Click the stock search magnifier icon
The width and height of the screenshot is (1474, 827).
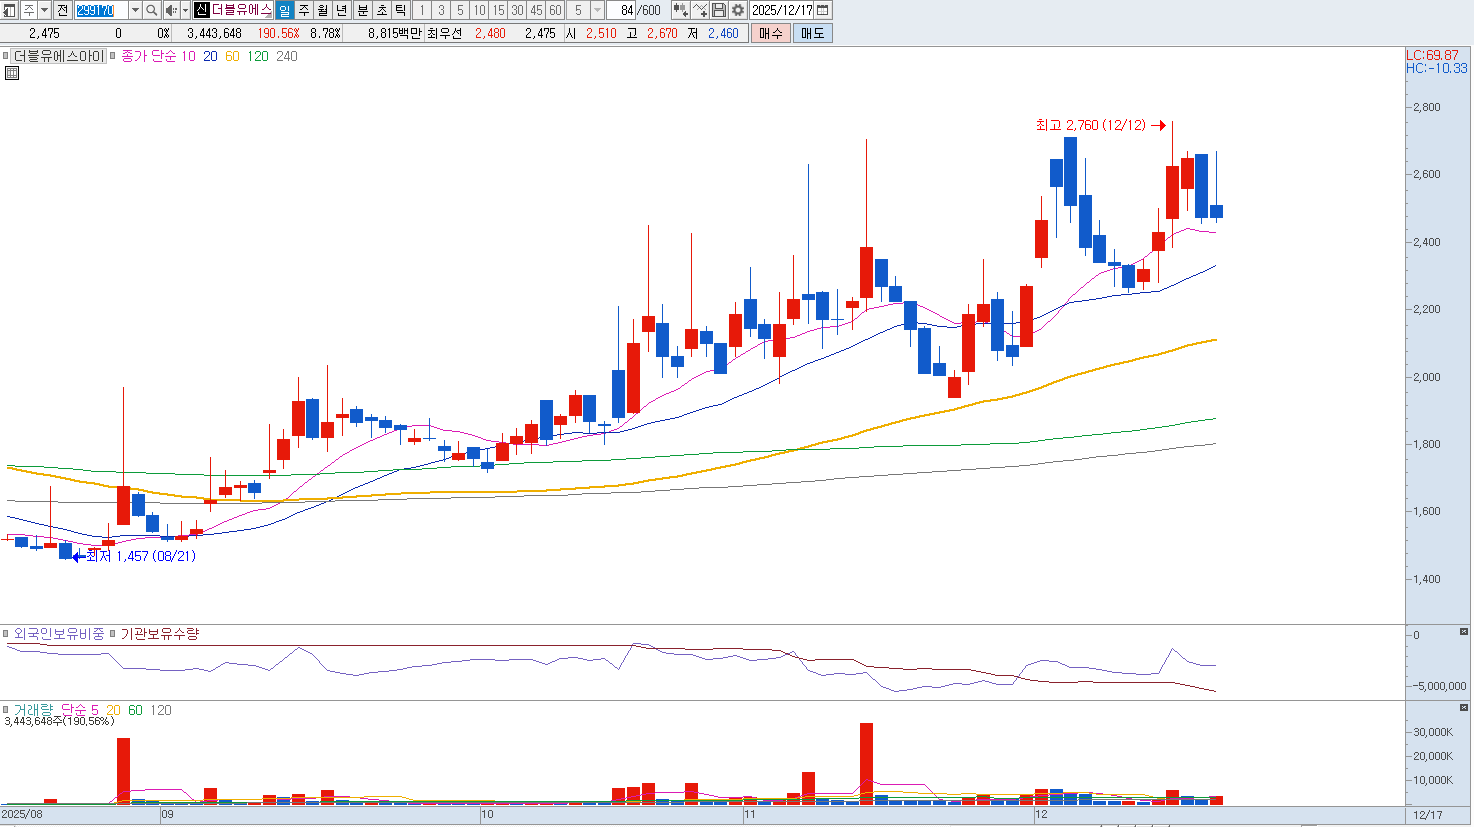click(151, 10)
